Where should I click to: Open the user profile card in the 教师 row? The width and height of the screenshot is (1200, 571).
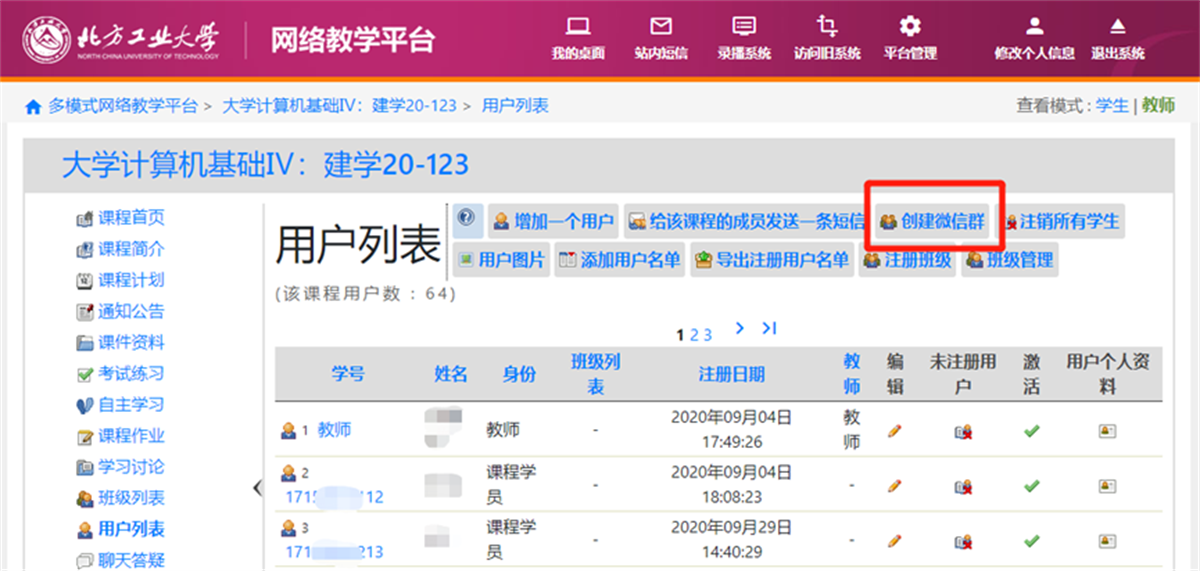coord(1106,431)
